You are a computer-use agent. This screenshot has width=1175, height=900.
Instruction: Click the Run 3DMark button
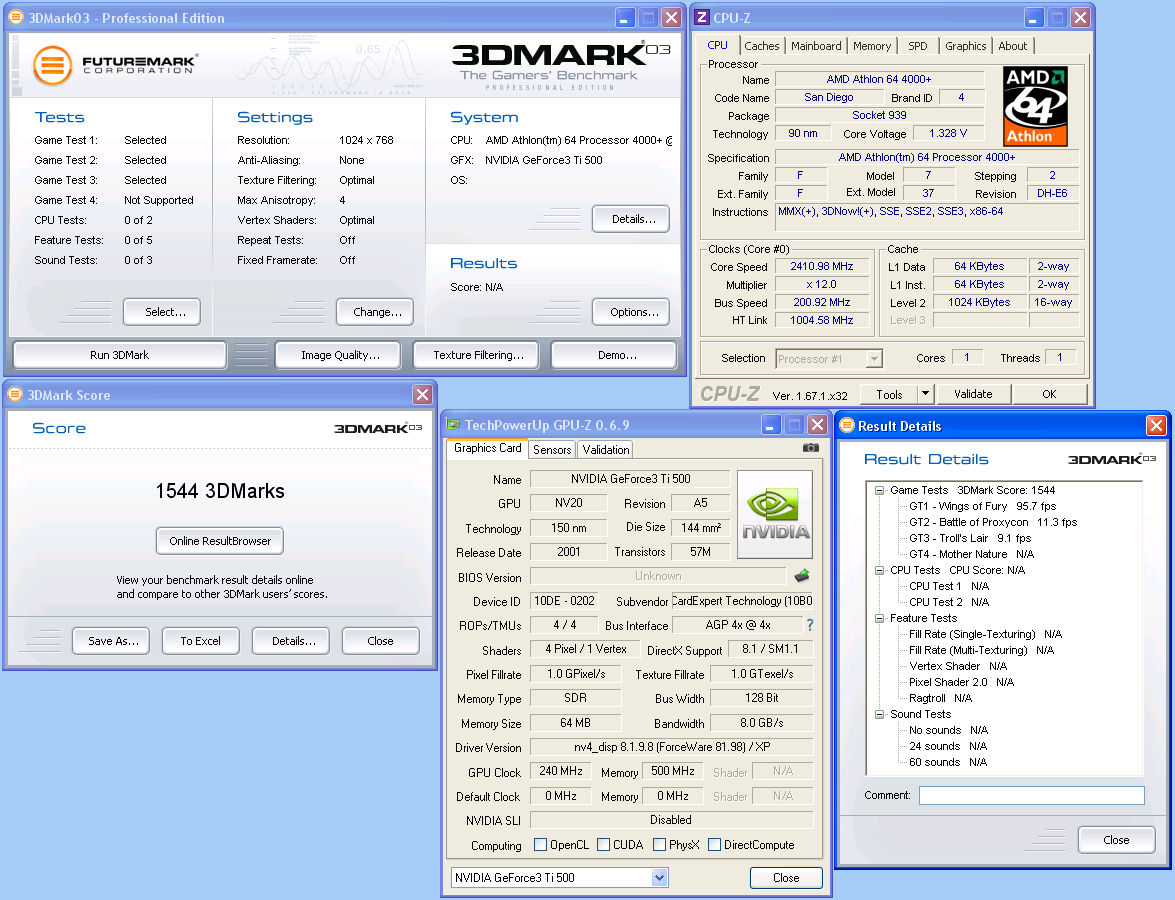pos(120,355)
